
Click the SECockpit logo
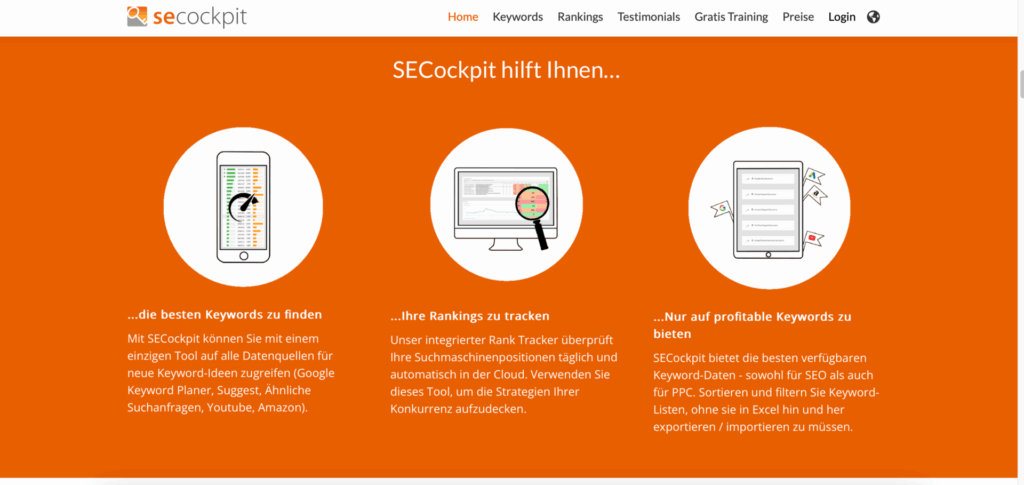(187, 16)
